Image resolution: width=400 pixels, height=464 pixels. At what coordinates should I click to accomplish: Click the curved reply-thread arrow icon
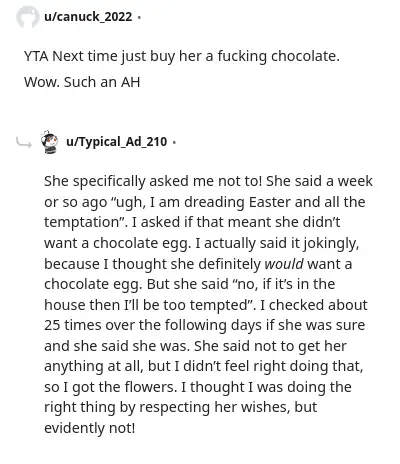pos(24,143)
